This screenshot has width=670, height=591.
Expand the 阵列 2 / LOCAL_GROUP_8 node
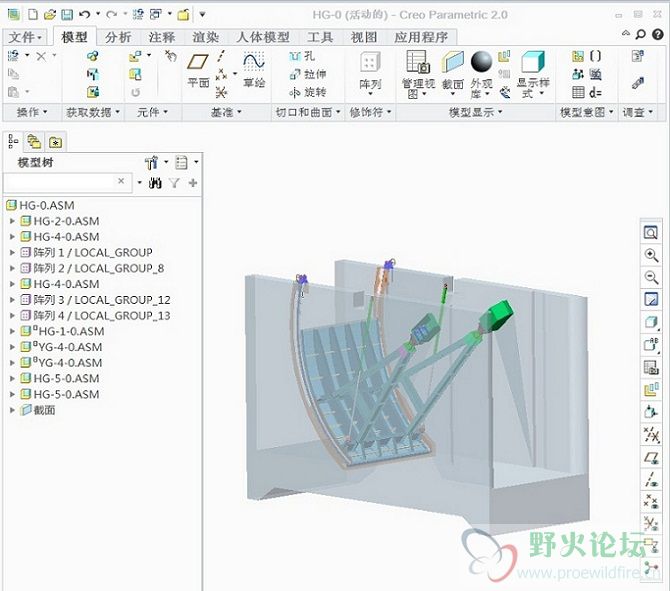12,268
